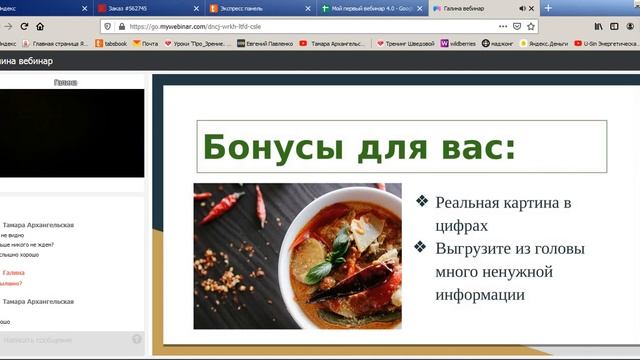The image size is (640, 360).
Task: Save page to Pocket
Action: tap(517, 27)
